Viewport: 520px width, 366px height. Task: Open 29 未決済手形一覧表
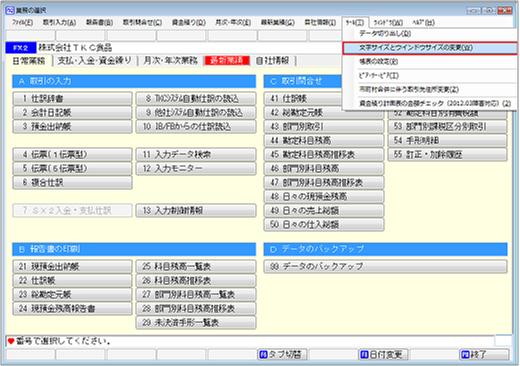point(196,323)
